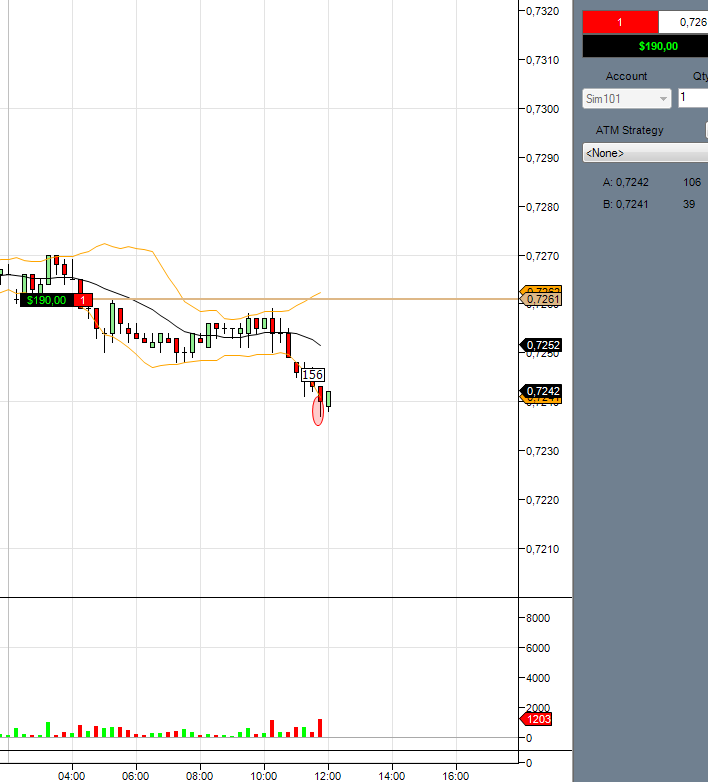
Task: Click the ask size value 106
Action: click(x=692, y=183)
